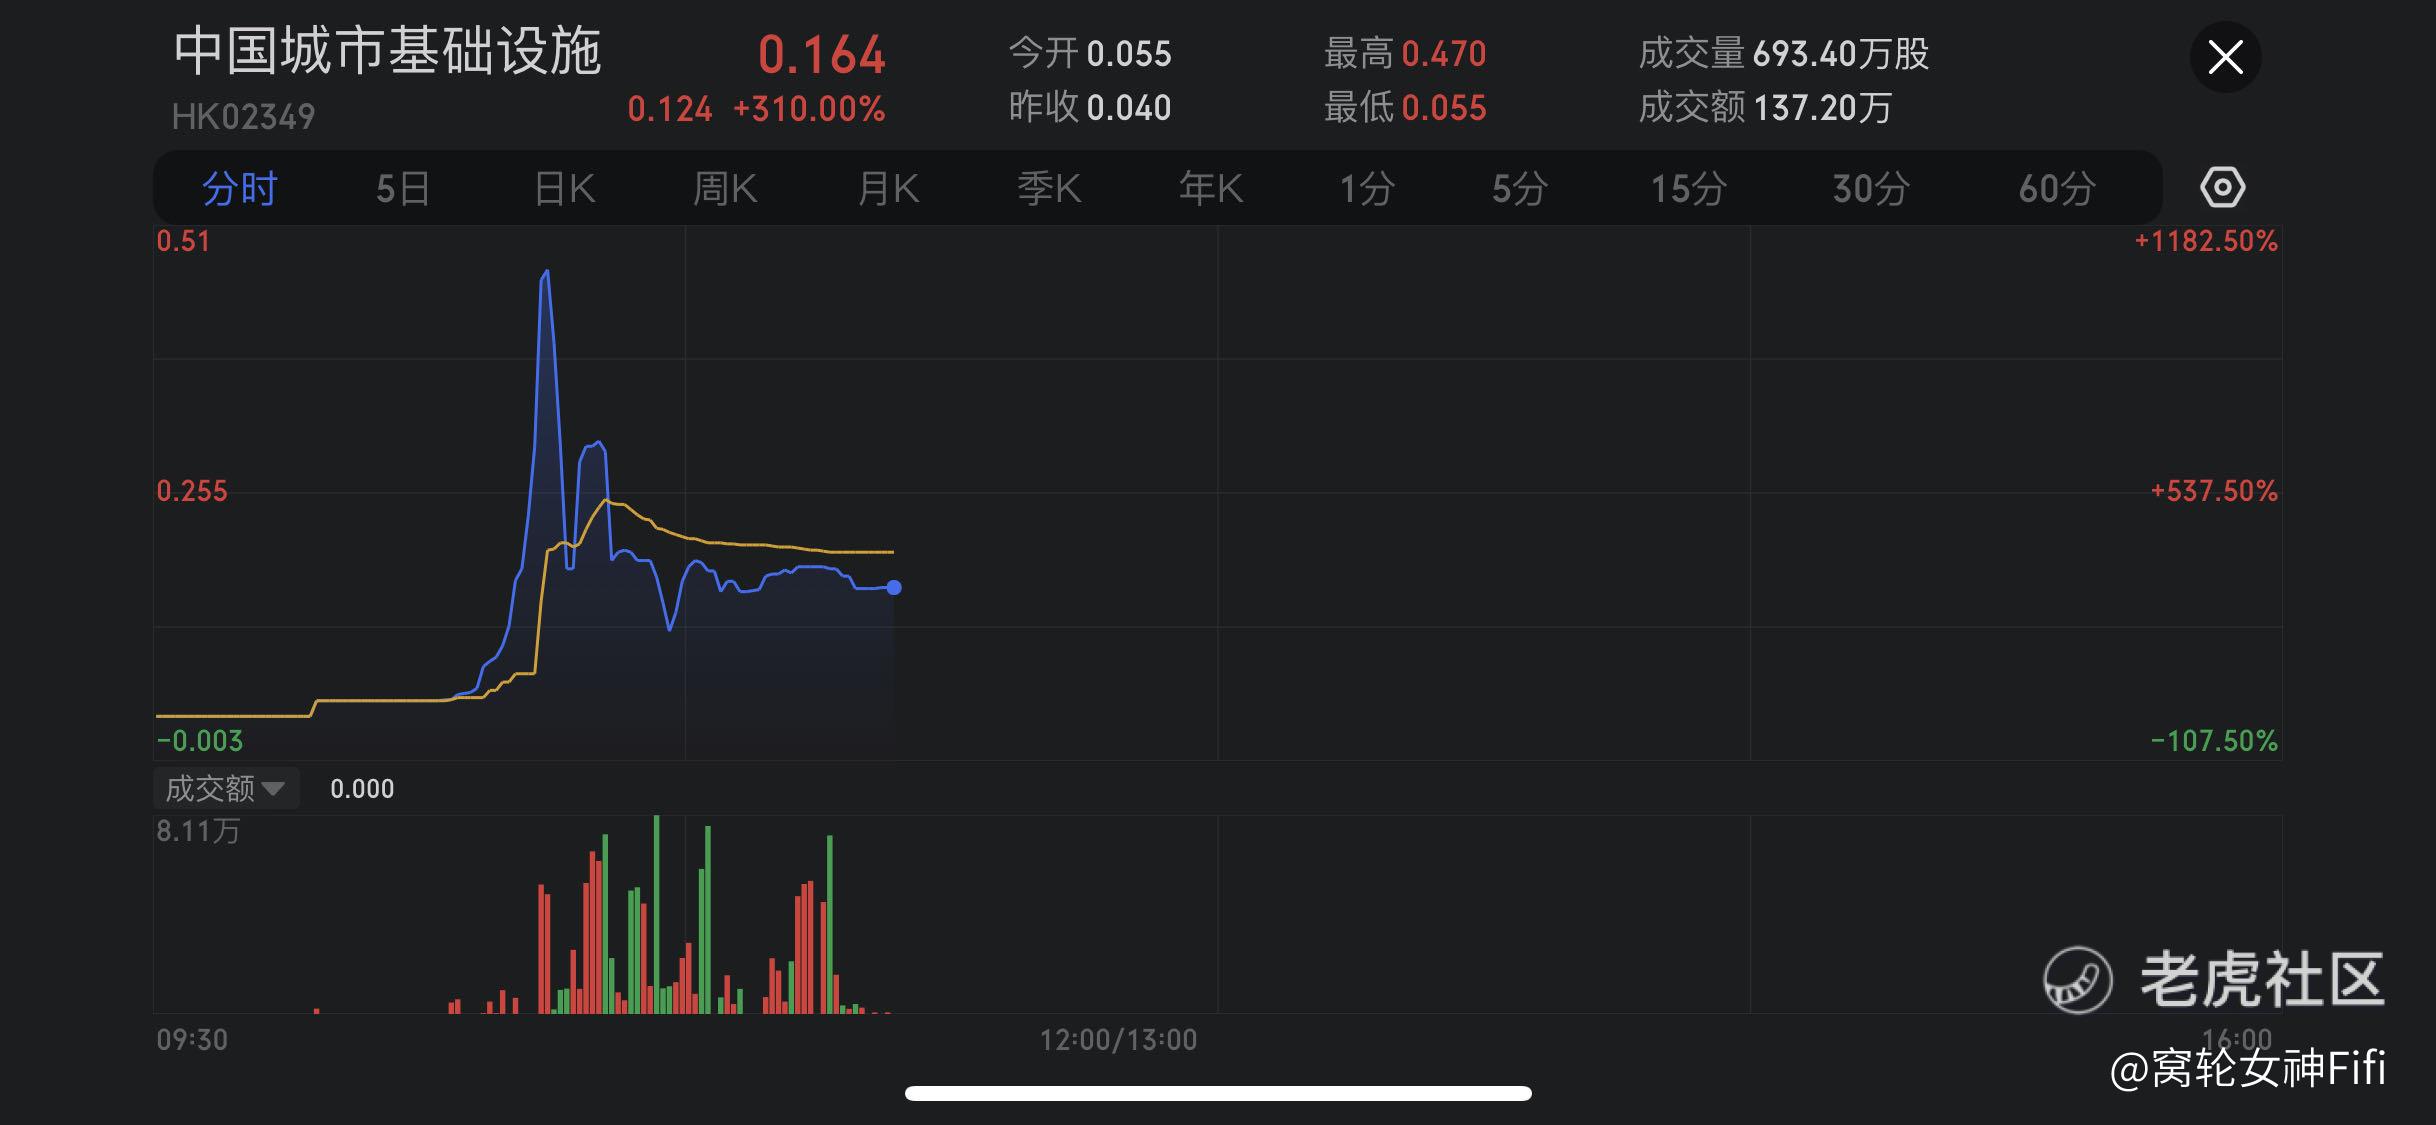Click 今开 0.055 opening price

coord(1090,54)
